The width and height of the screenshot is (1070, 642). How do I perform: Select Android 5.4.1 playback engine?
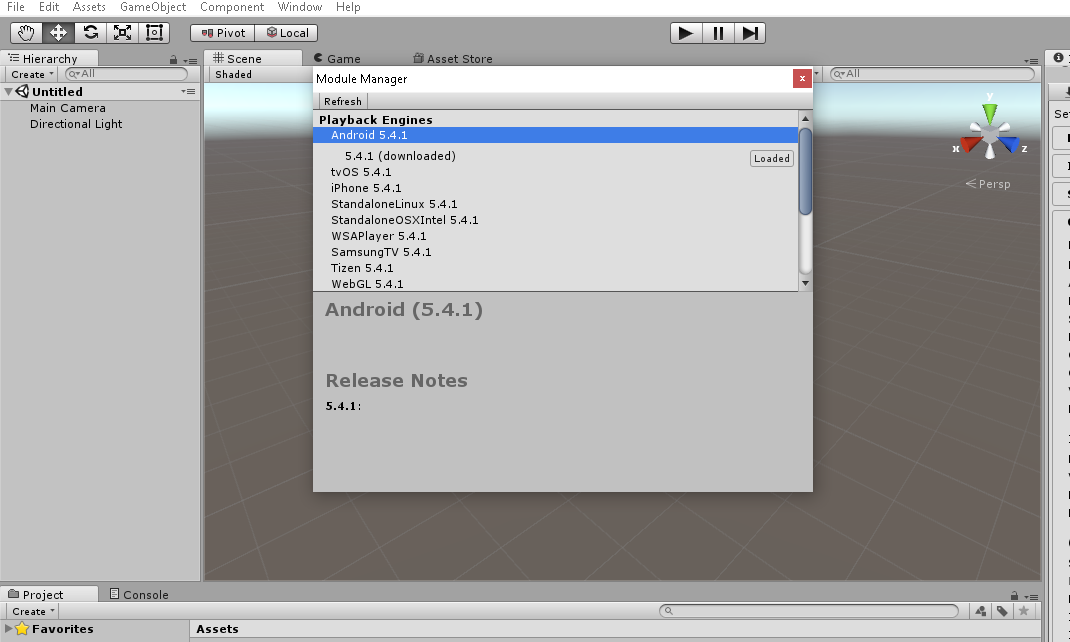pyautogui.click(x=555, y=135)
